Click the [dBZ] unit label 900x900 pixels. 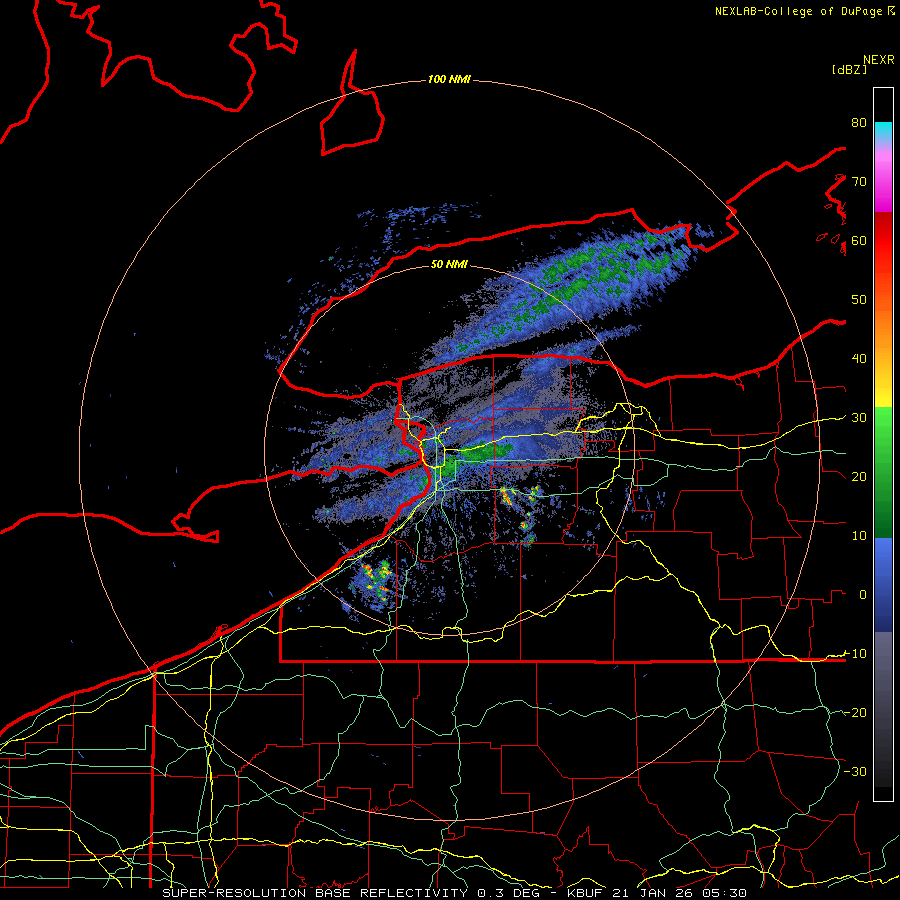pyautogui.click(x=849, y=69)
